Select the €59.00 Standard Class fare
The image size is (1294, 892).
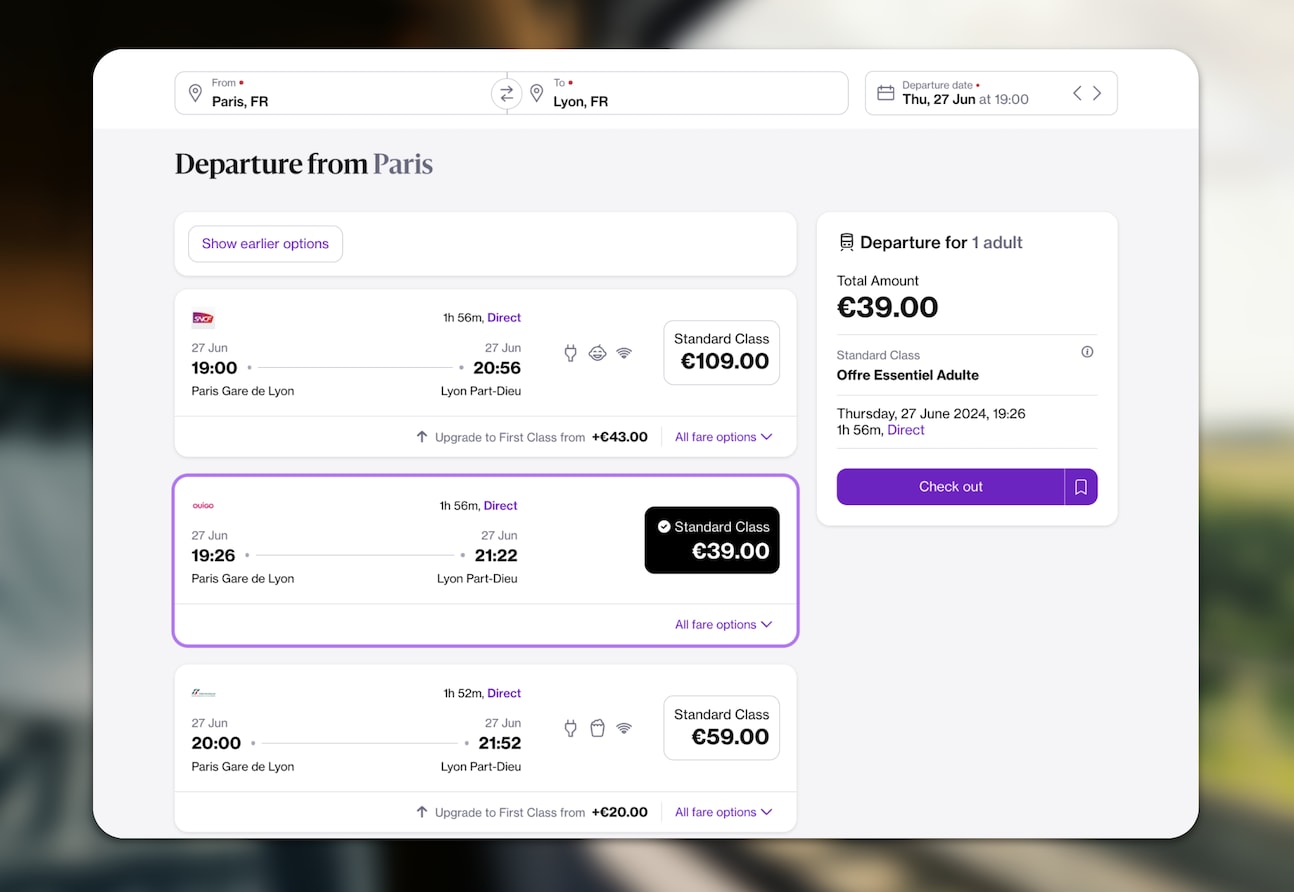[721, 727]
